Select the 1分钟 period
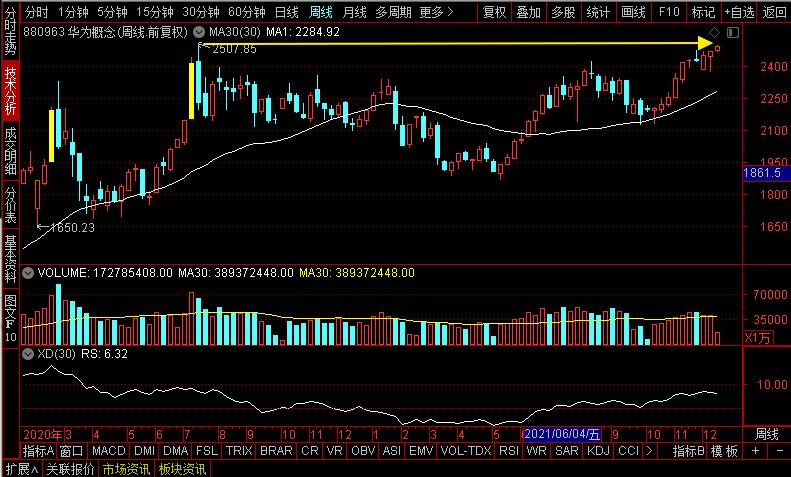The width and height of the screenshot is (791, 477). [73, 12]
